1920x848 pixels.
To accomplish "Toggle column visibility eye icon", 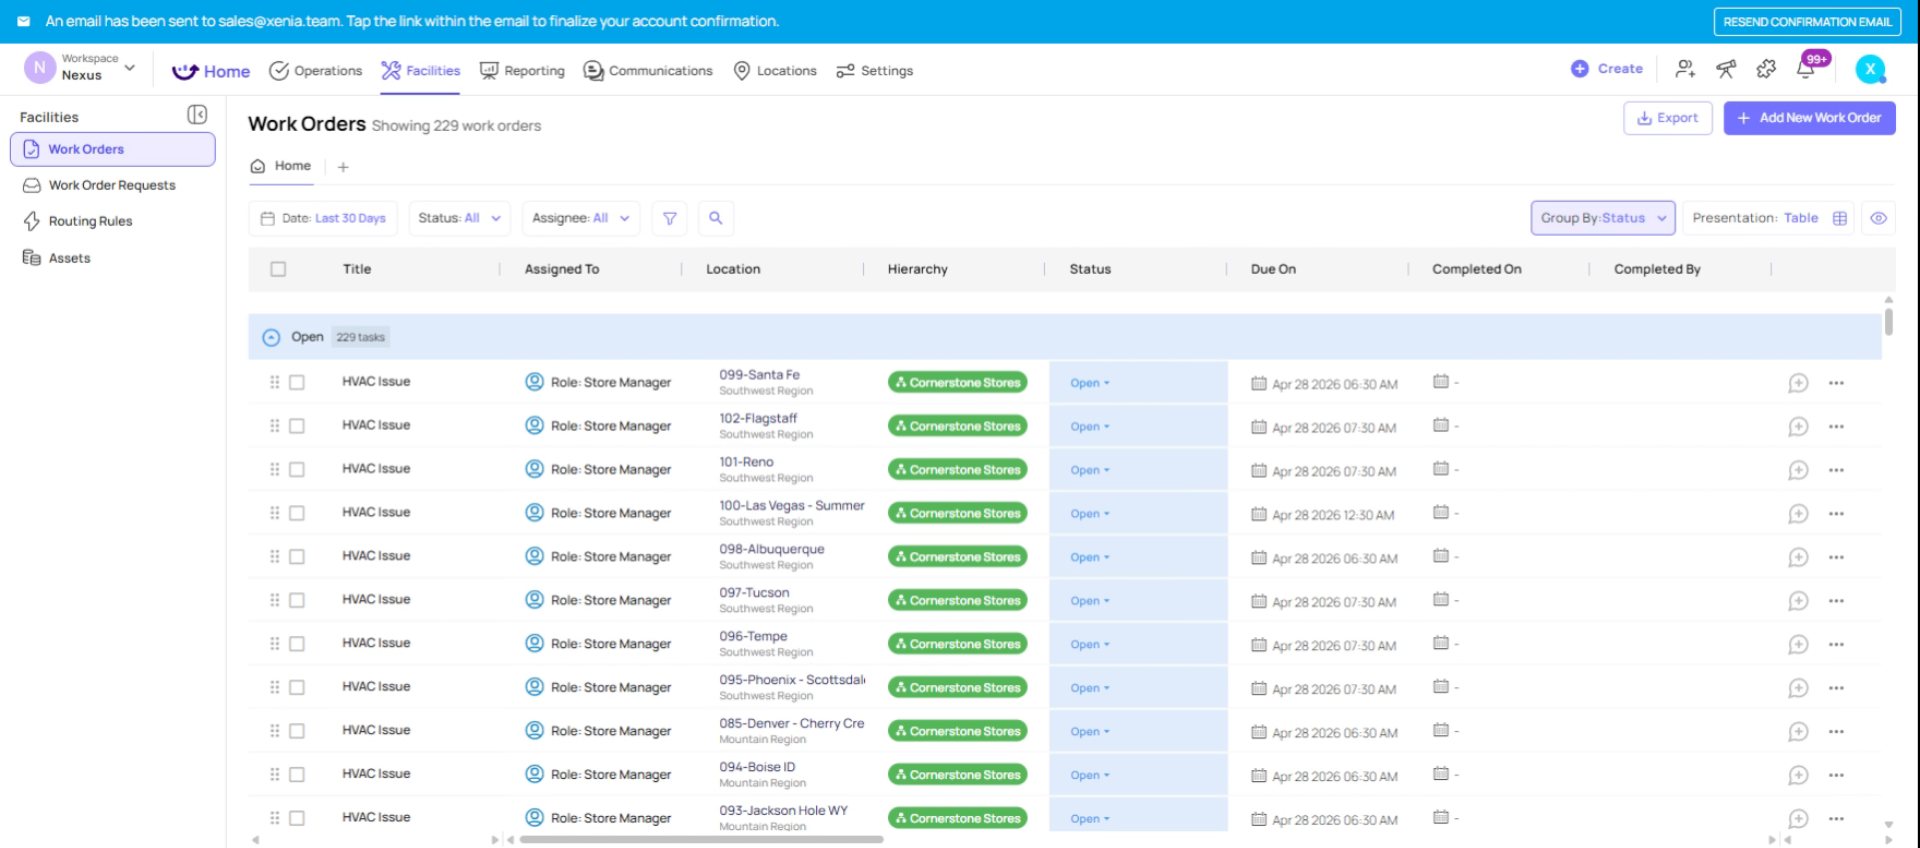I will click(x=1878, y=218).
